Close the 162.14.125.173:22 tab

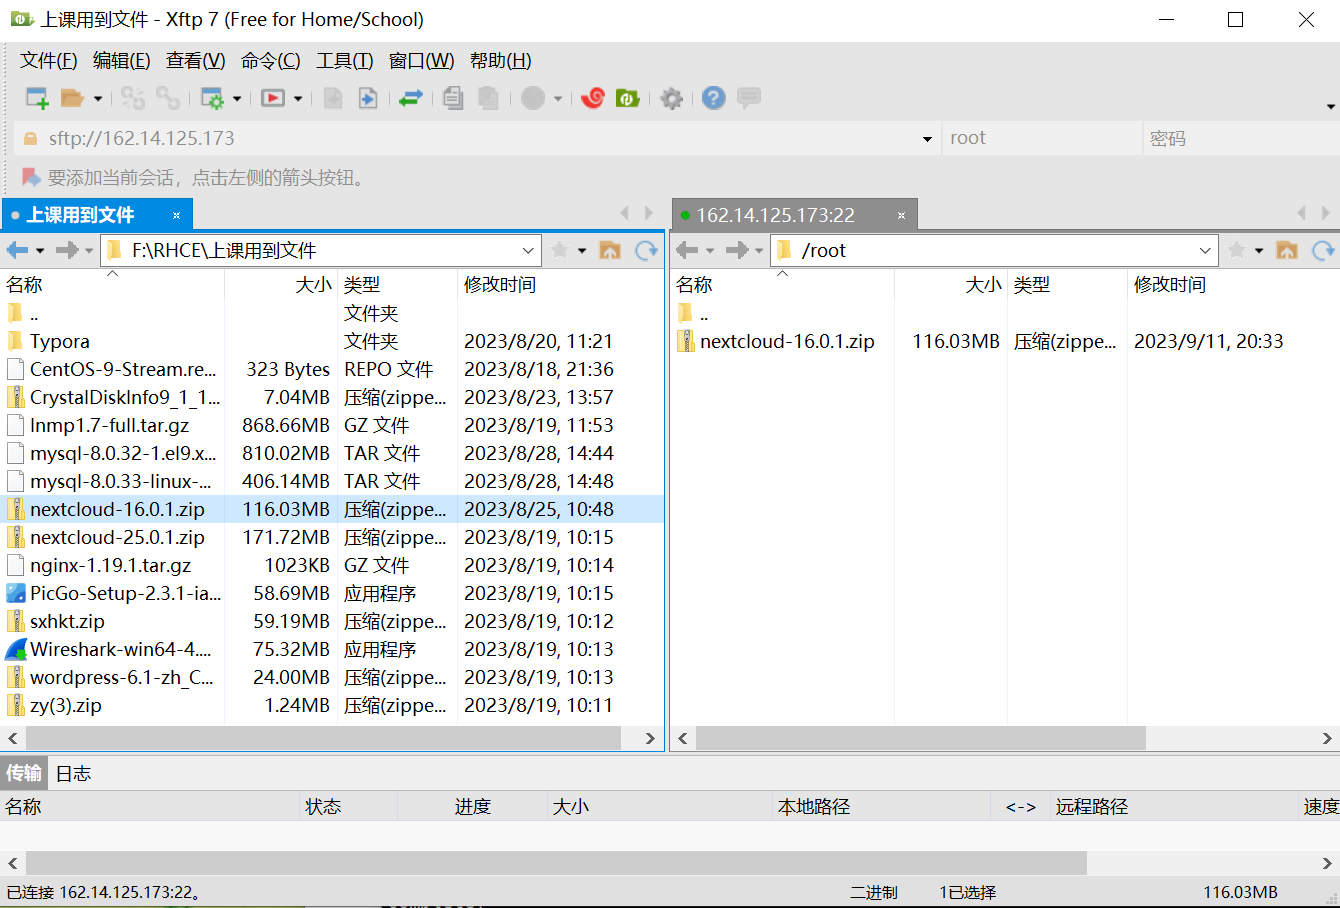pyautogui.click(x=901, y=215)
